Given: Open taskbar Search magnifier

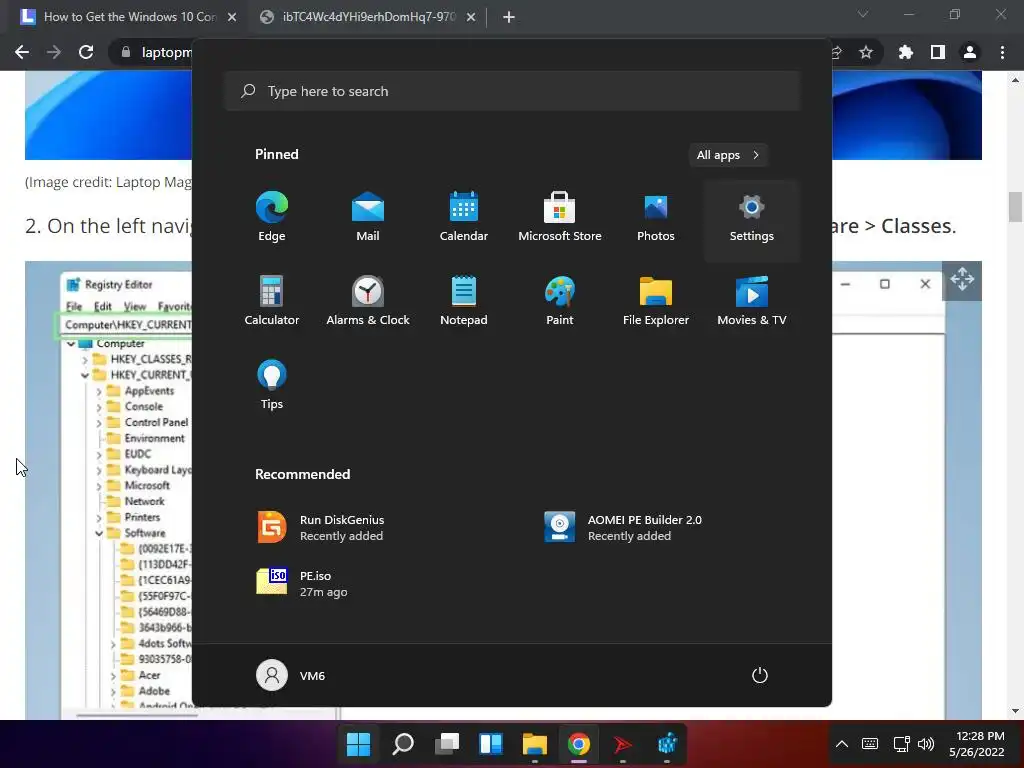Looking at the screenshot, I should [403, 744].
